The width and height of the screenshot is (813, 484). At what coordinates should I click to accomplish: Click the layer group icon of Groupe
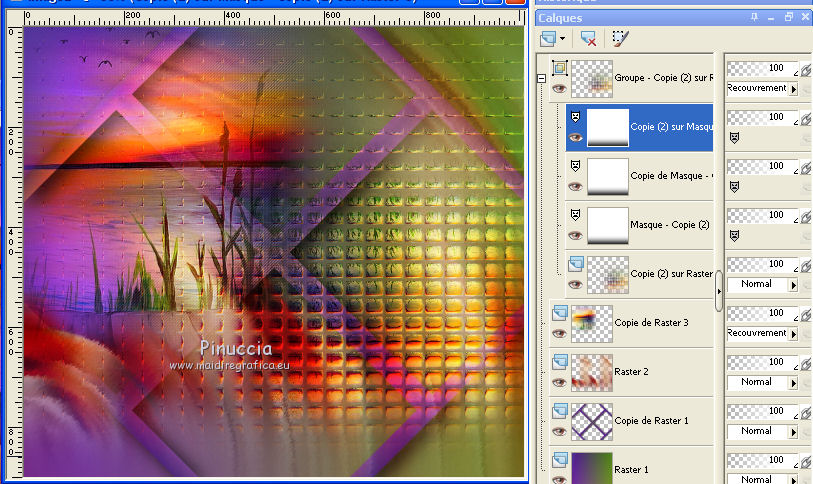coord(558,68)
